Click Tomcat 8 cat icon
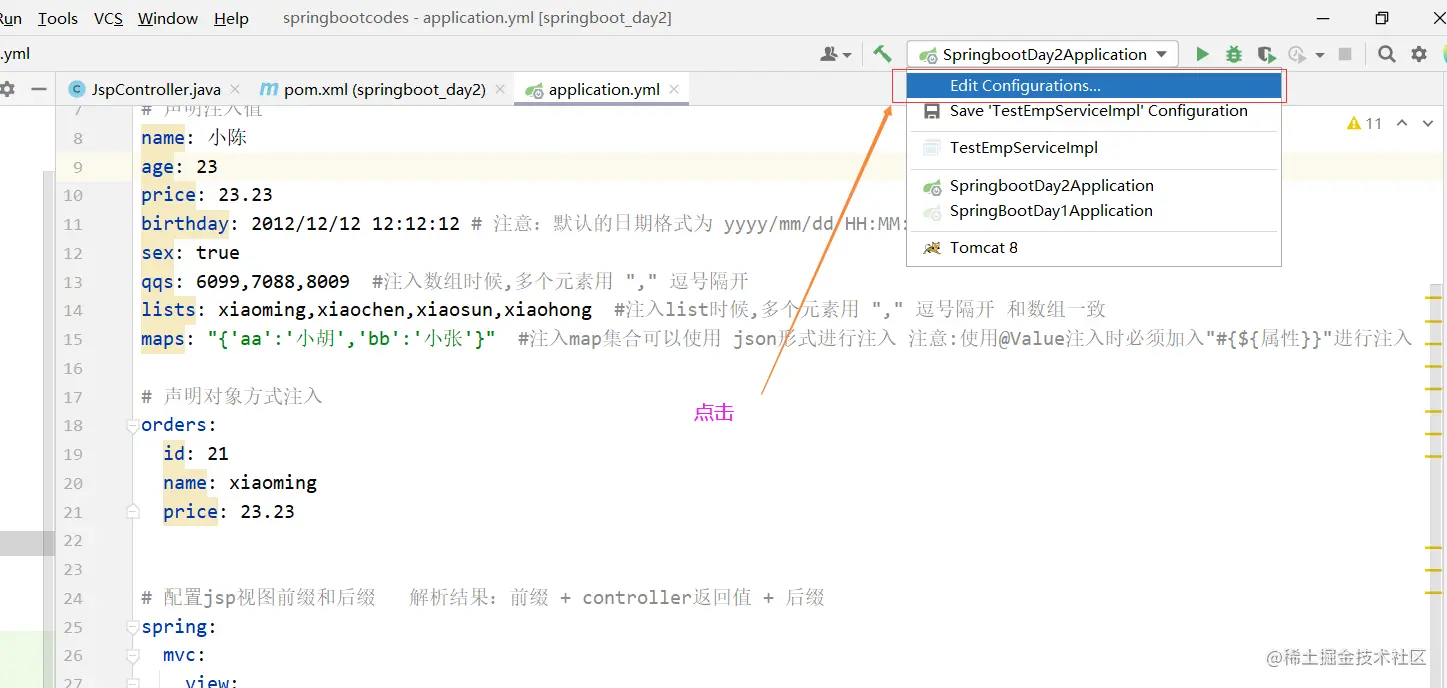 [932, 247]
